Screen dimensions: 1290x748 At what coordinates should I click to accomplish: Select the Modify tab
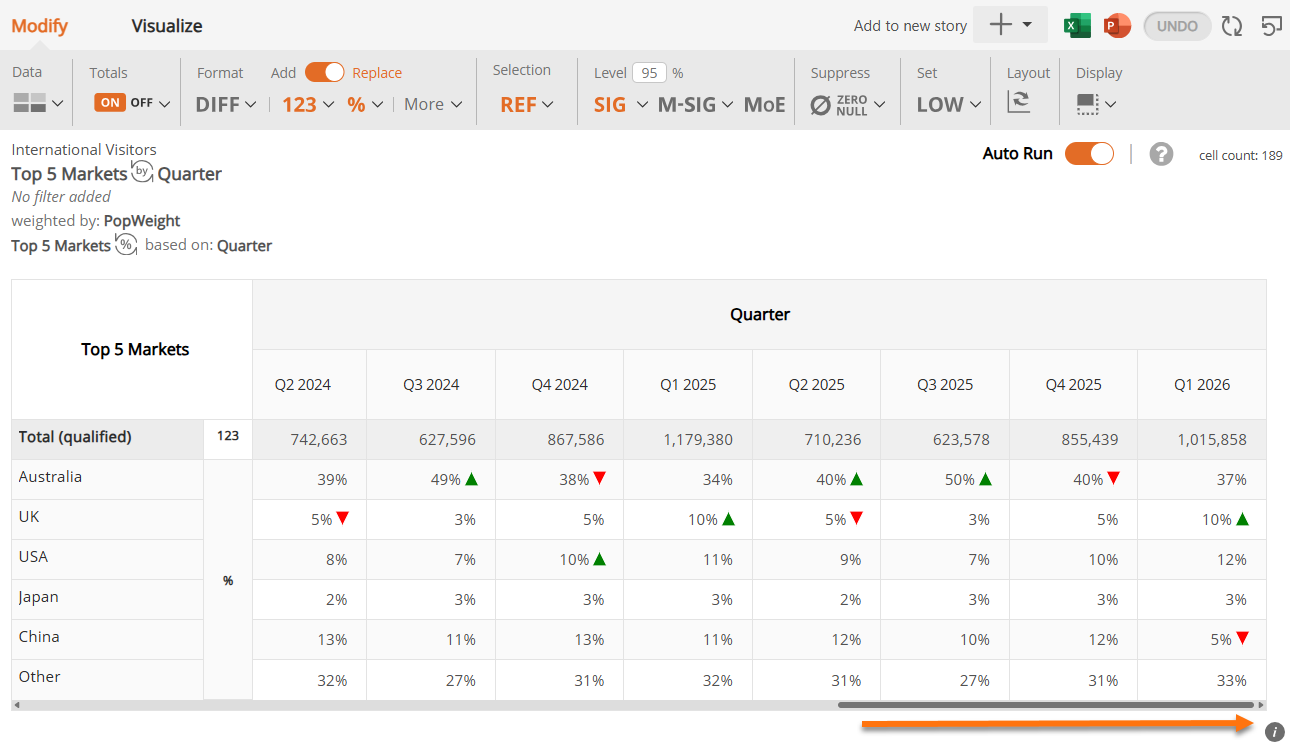pos(40,26)
